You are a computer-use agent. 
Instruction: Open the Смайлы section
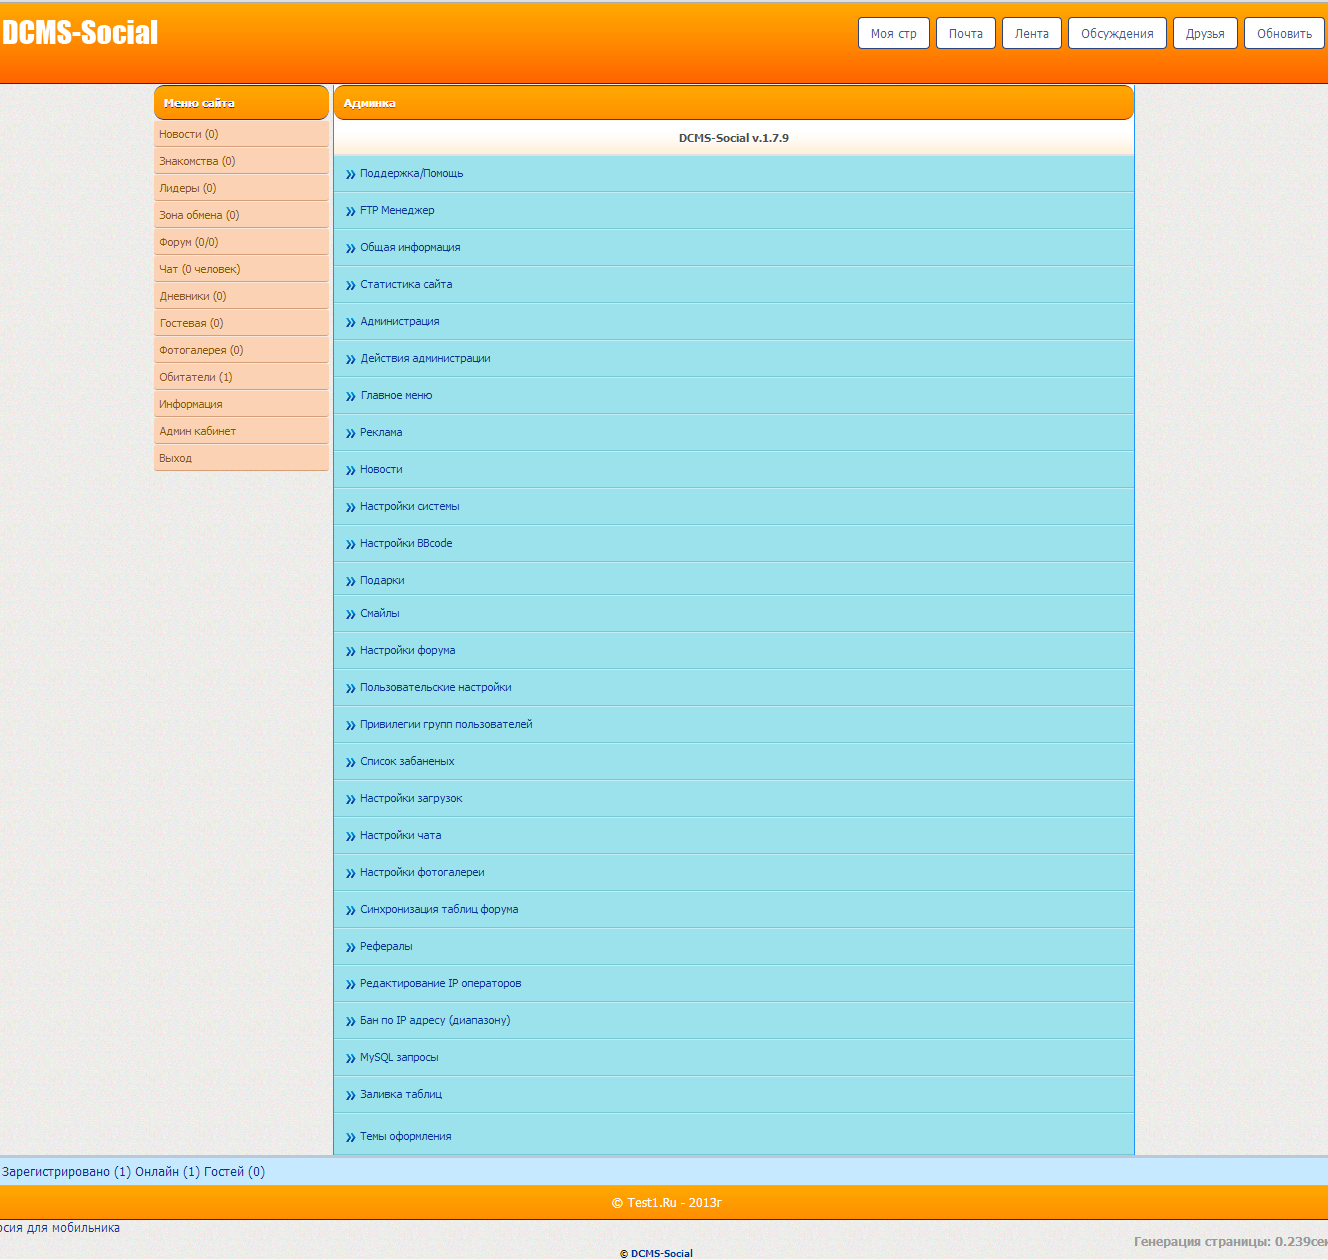(x=380, y=613)
